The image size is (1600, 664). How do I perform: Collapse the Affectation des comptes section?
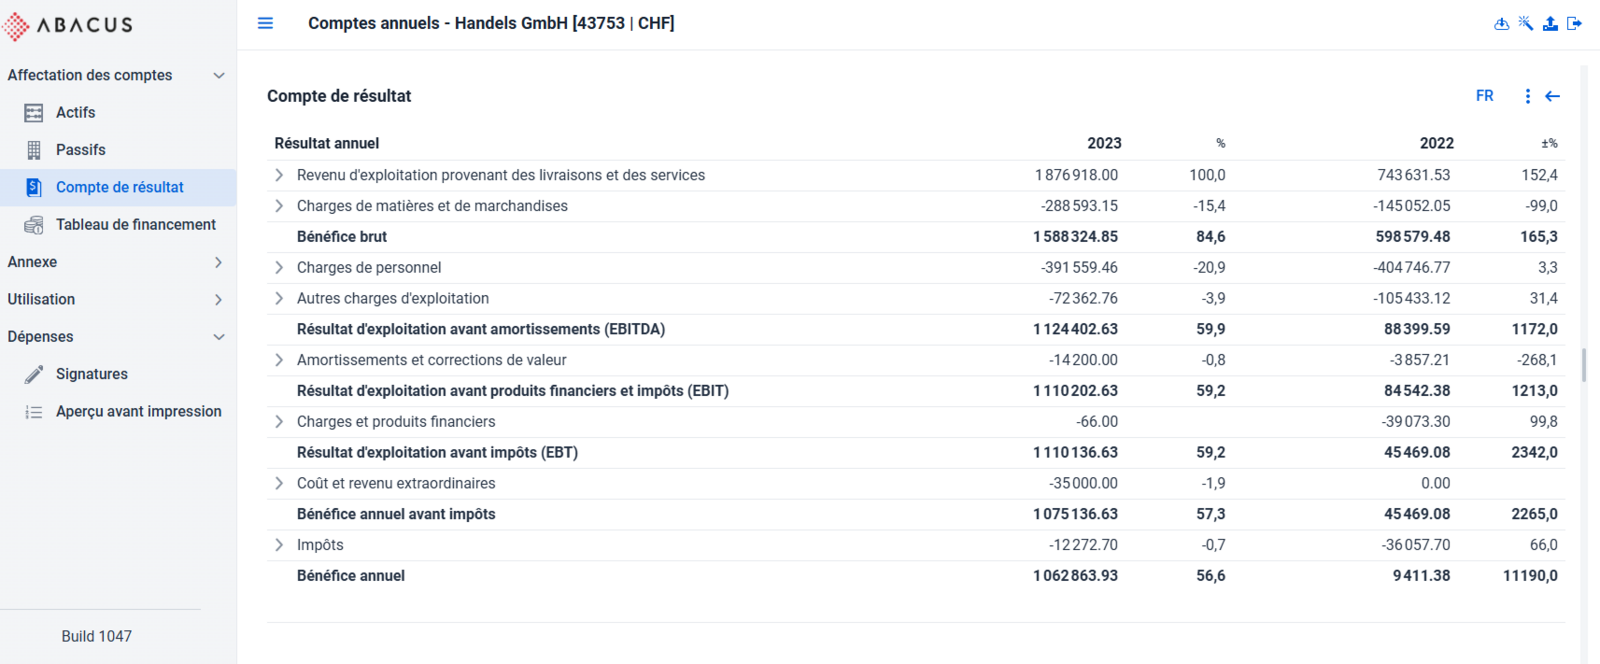118,75
